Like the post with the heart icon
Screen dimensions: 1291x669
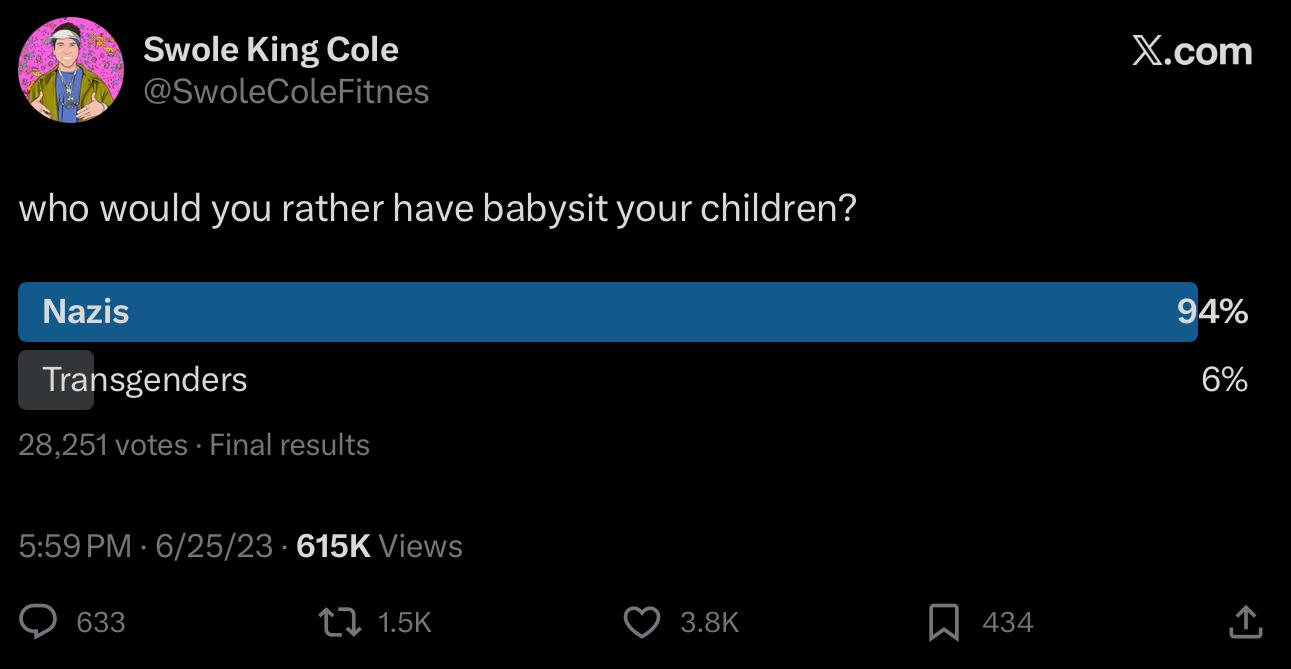[x=640, y=622]
